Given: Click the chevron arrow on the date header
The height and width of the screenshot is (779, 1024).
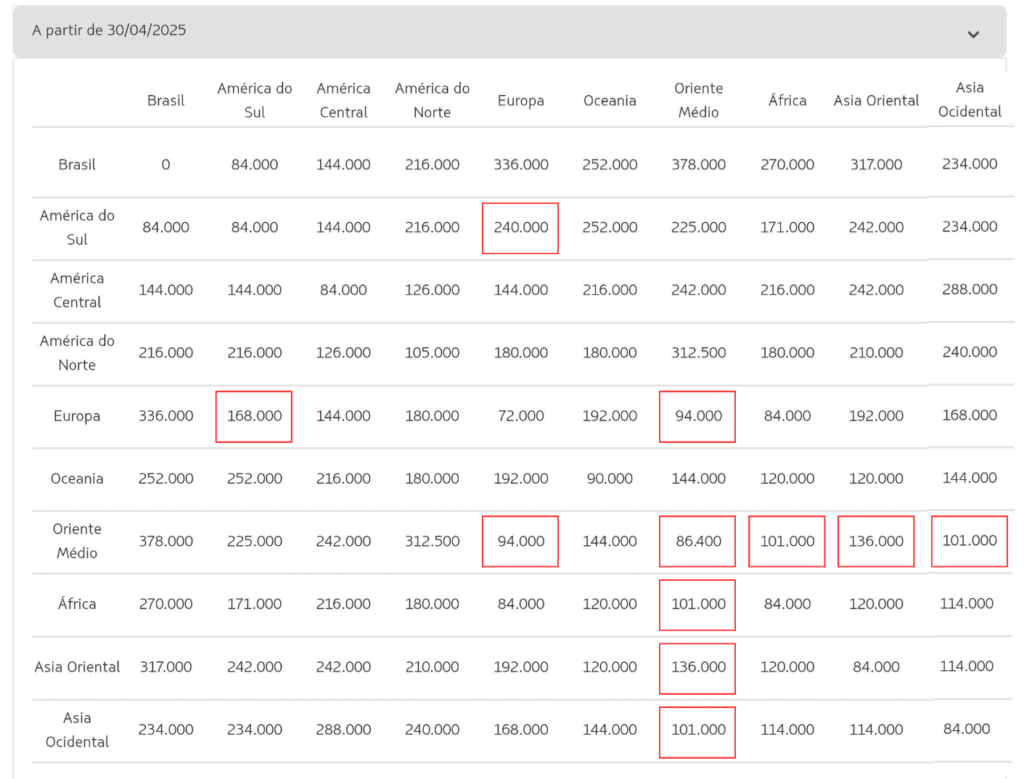Looking at the screenshot, I should click(973, 34).
